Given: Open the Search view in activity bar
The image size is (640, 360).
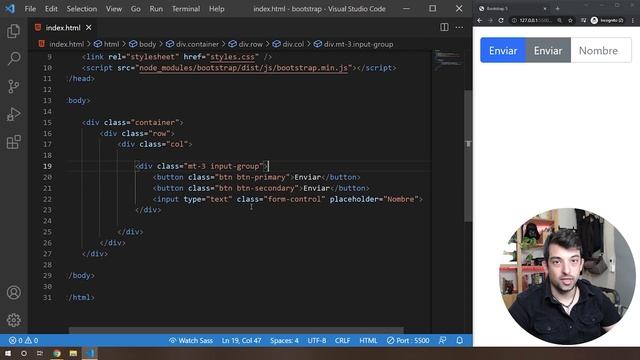Looking at the screenshot, I should [13, 59].
